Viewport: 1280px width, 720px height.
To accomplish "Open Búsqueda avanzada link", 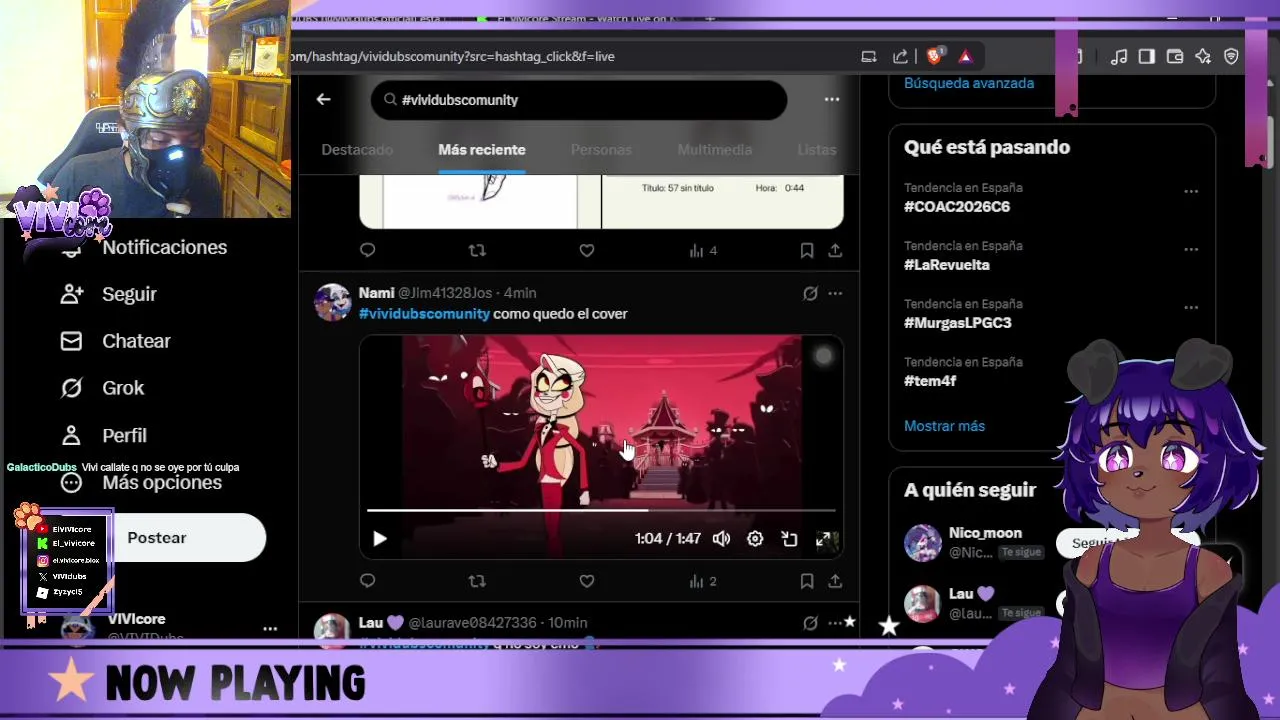I will (969, 83).
